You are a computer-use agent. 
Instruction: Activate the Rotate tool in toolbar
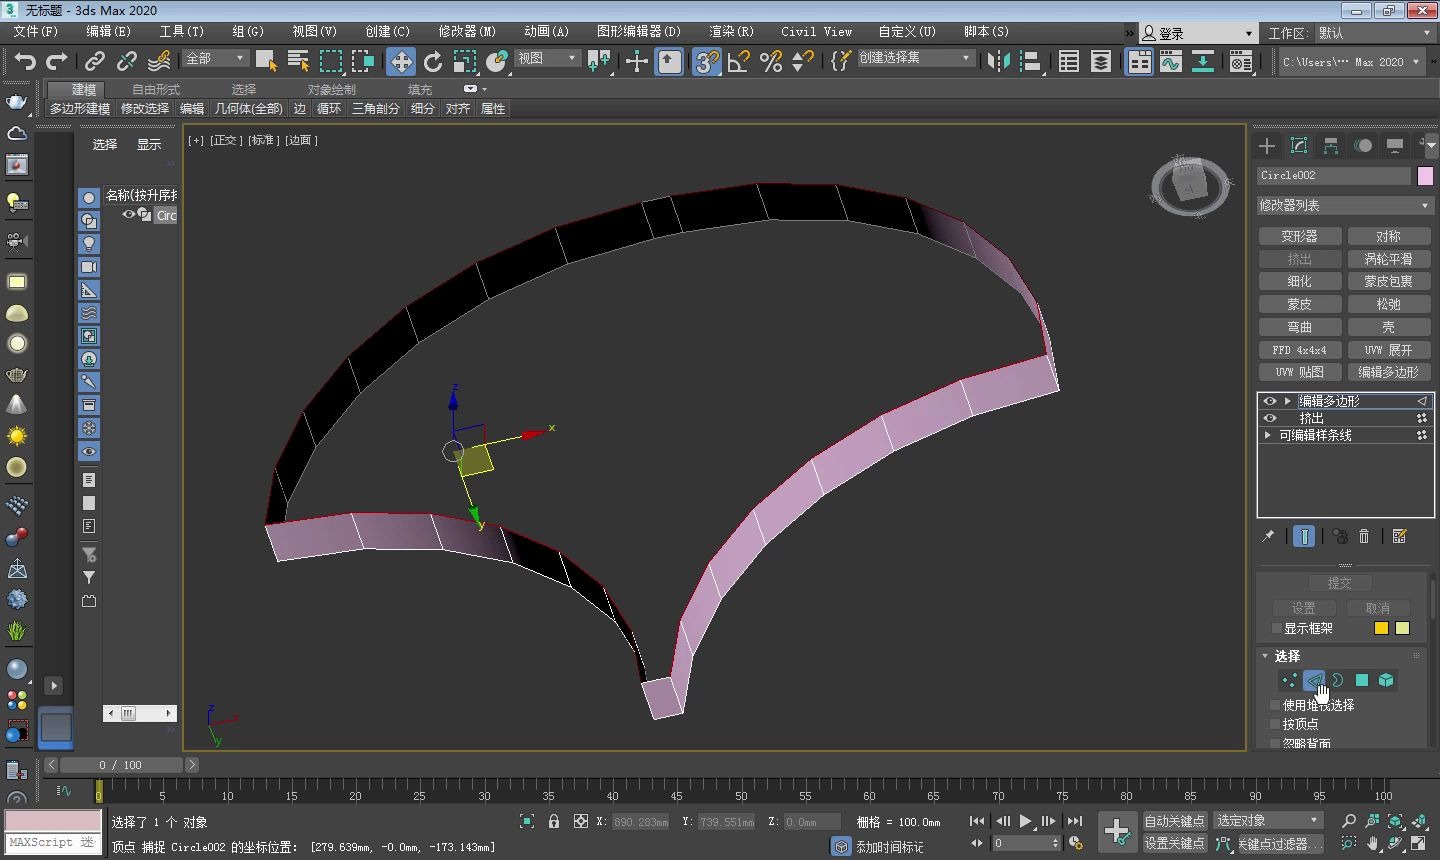pos(432,62)
